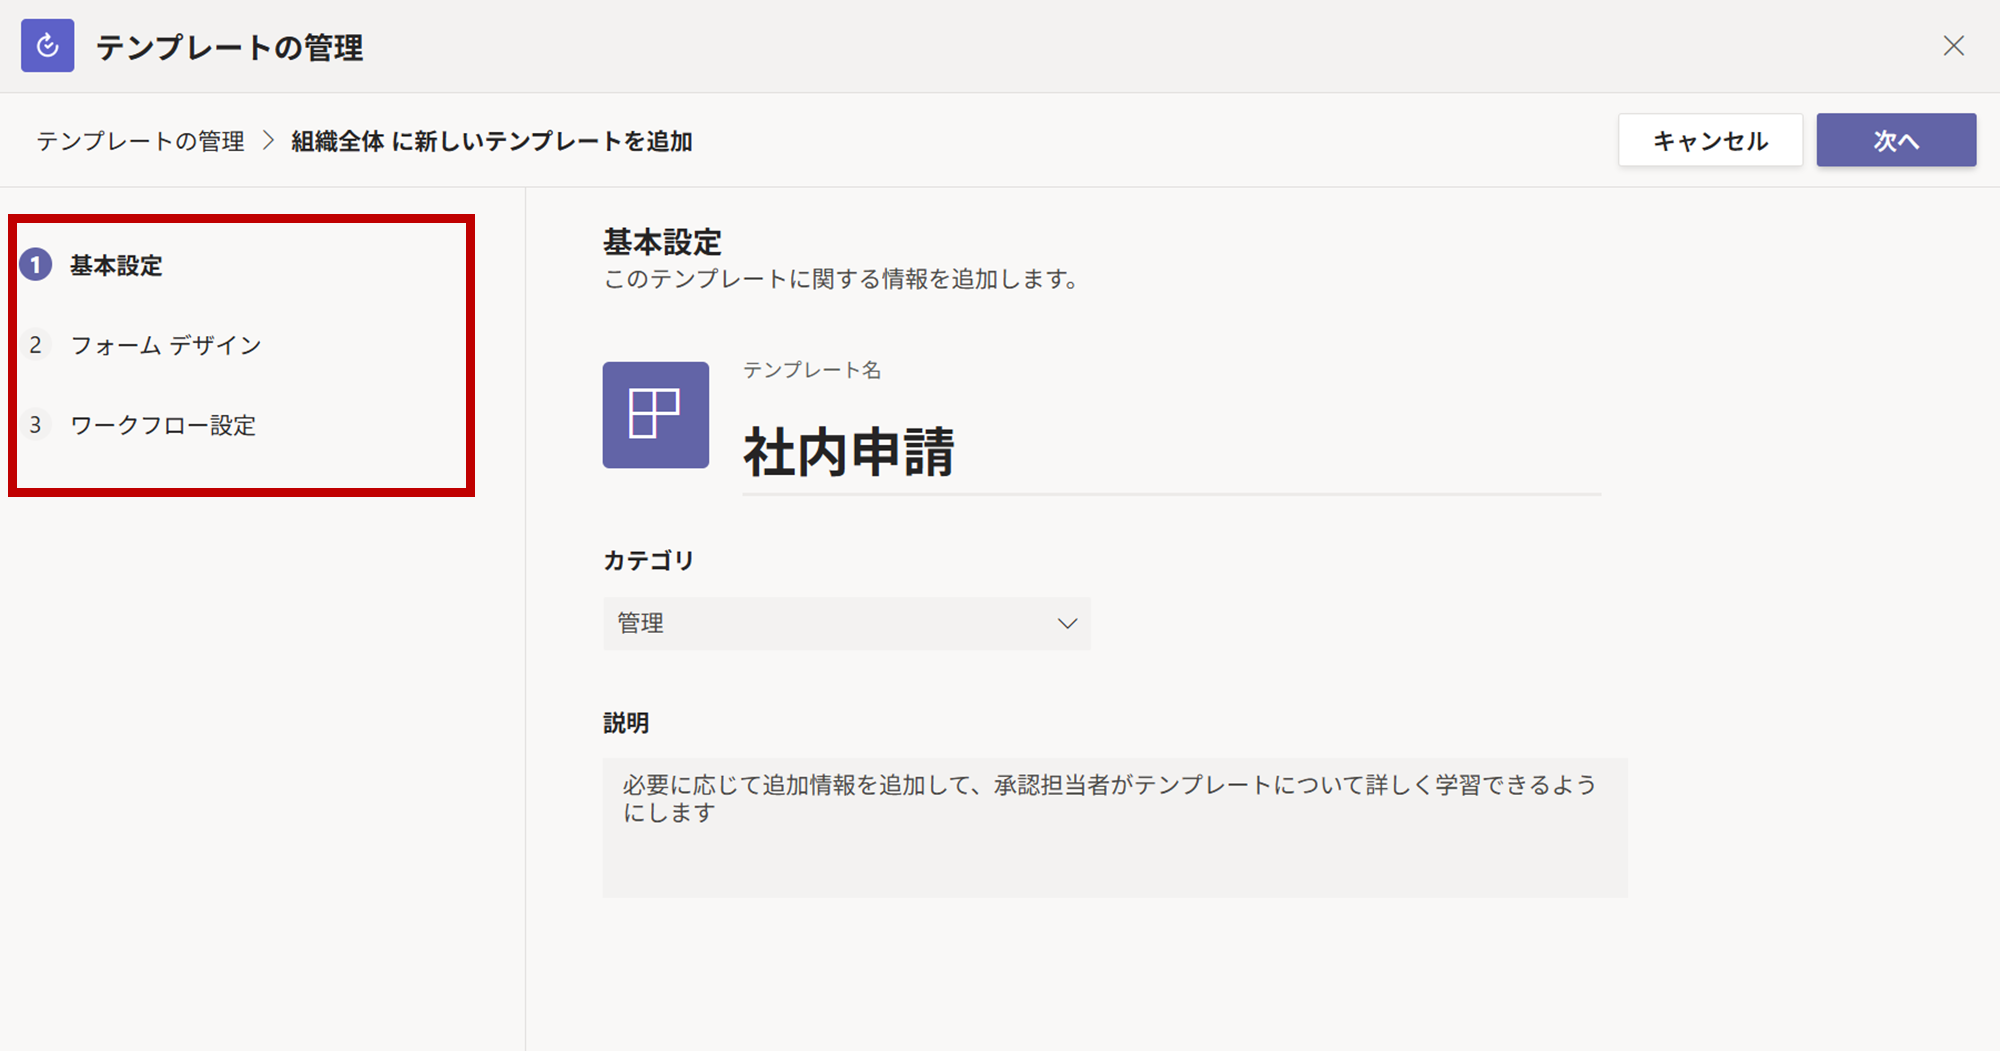
Task: Select the 基本設定 step
Action: click(116, 266)
